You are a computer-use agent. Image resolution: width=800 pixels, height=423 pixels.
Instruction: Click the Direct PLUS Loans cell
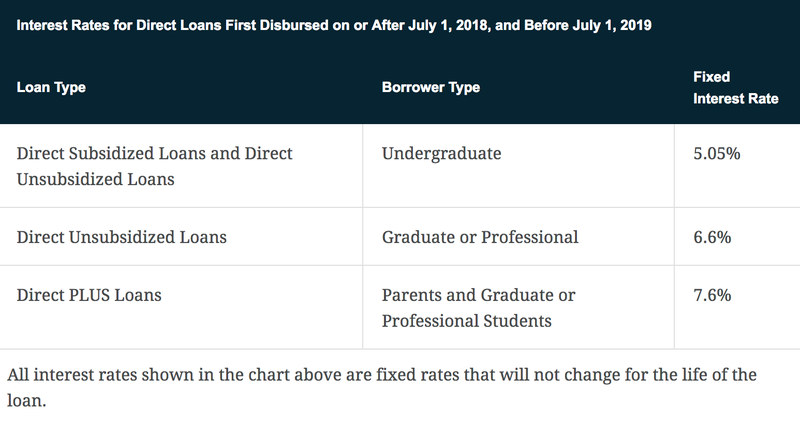pyautogui.click(x=89, y=295)
